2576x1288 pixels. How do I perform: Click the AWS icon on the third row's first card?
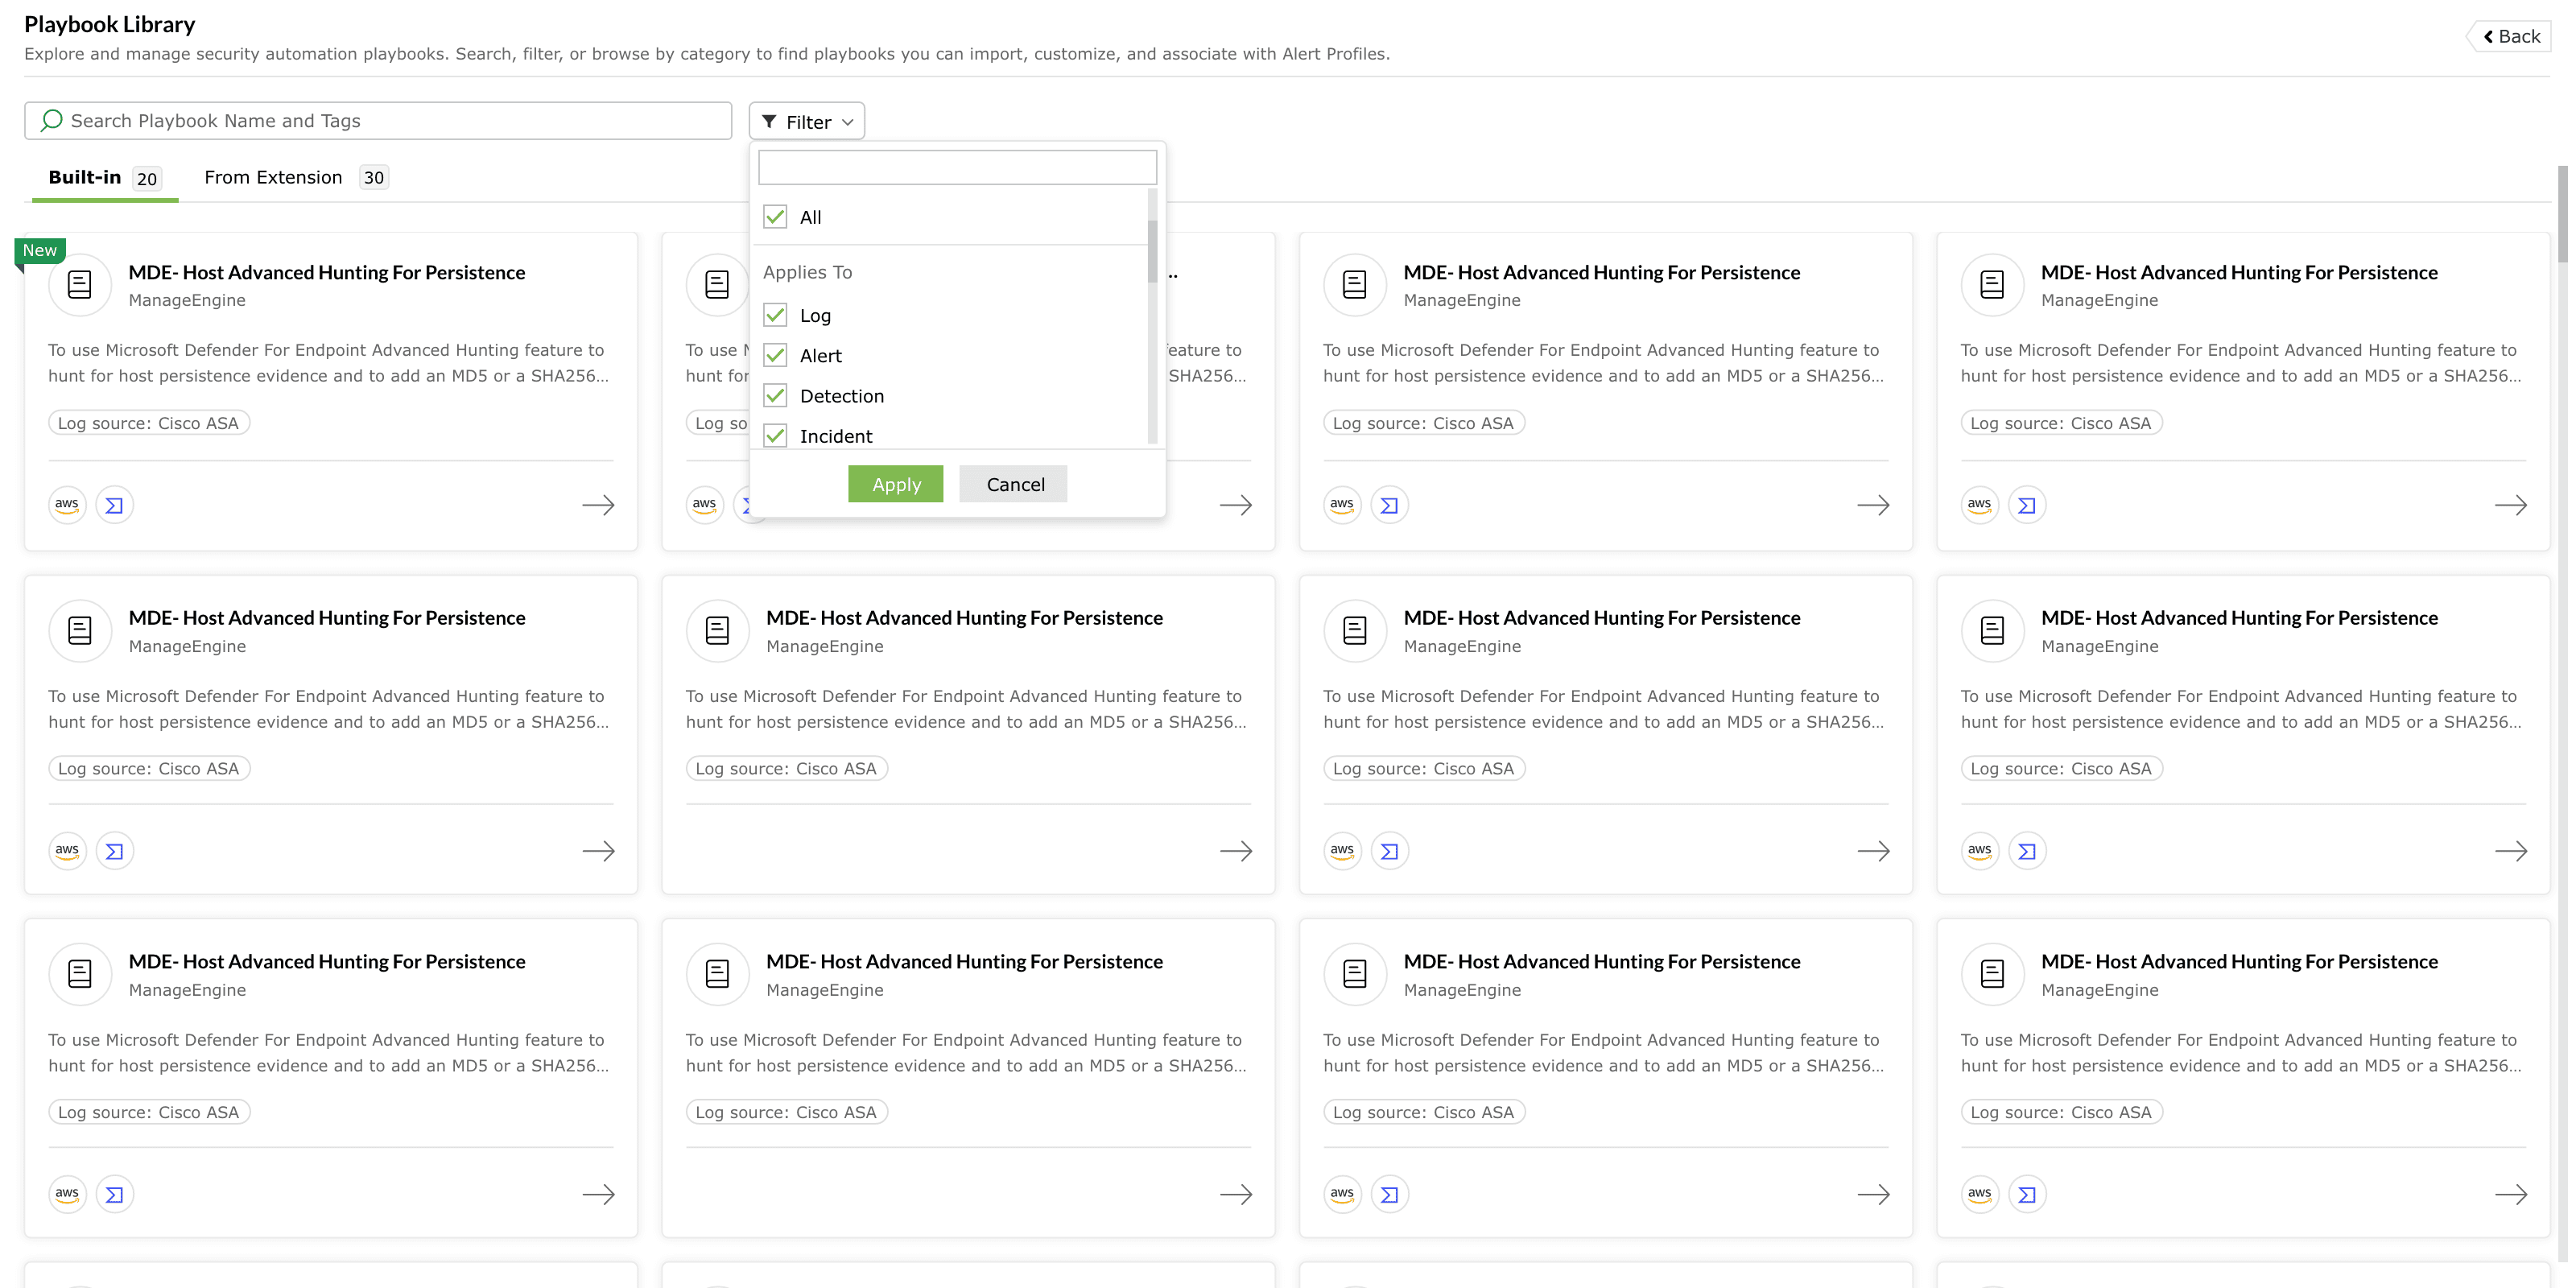coord(67,1194)
